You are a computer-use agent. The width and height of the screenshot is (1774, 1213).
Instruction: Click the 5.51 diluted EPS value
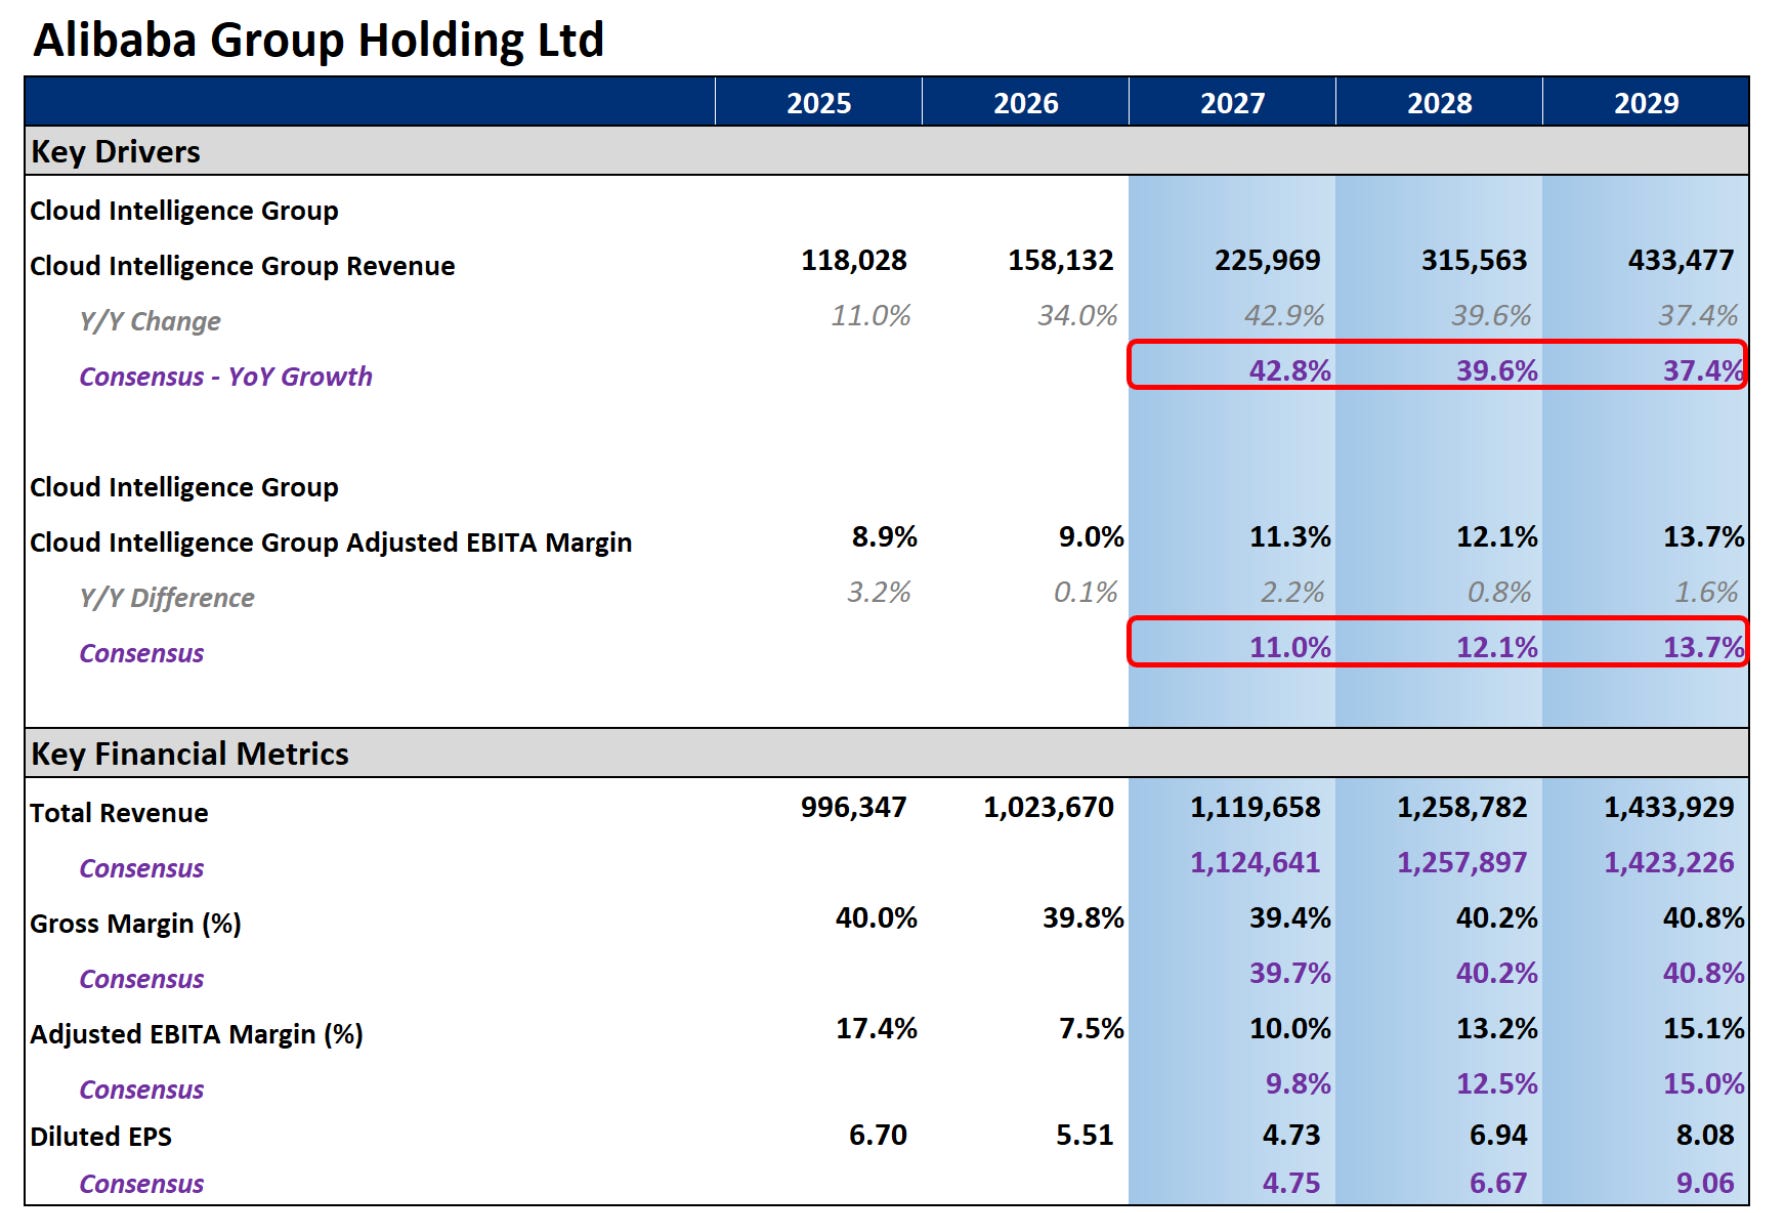pyautogui.click(x=1085, y=1135)
